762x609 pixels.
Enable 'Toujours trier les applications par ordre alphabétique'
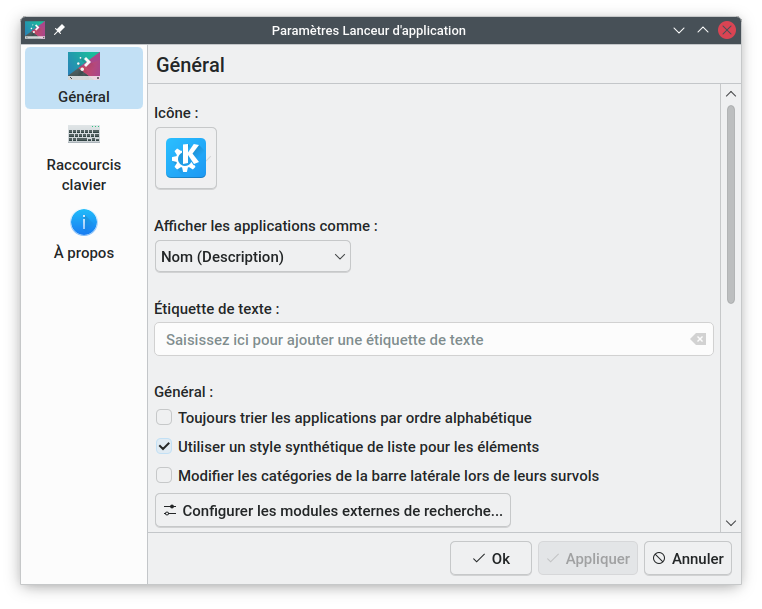[x=164, y=418]
